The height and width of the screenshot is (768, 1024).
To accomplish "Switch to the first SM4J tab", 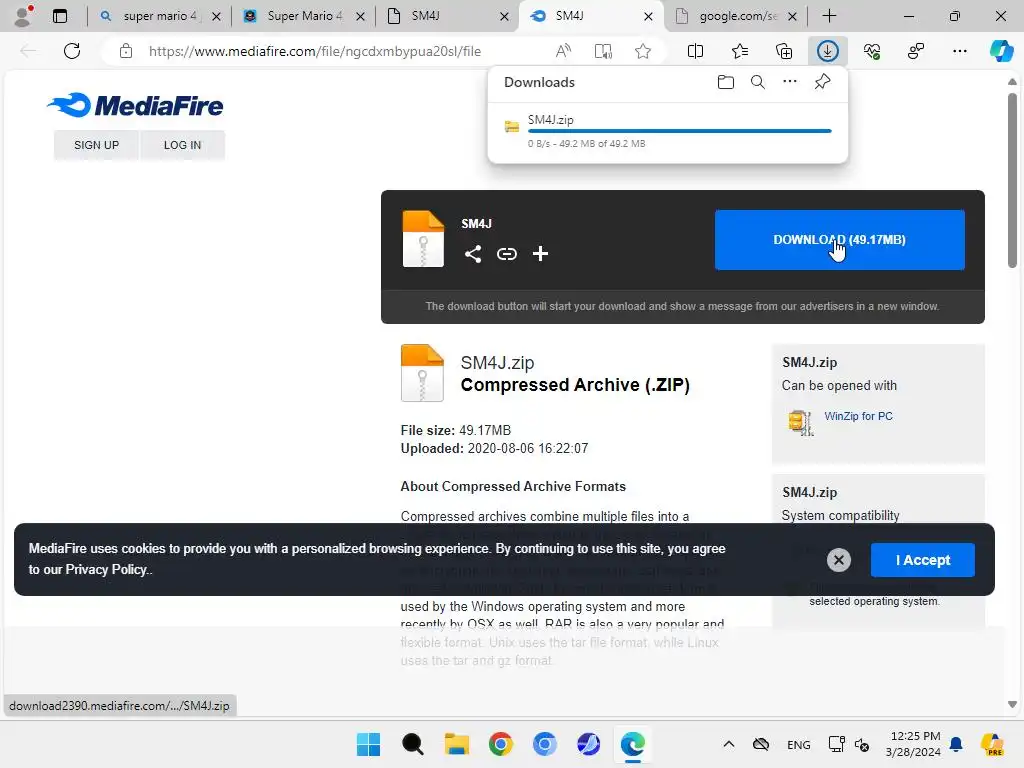I will 447,16.
